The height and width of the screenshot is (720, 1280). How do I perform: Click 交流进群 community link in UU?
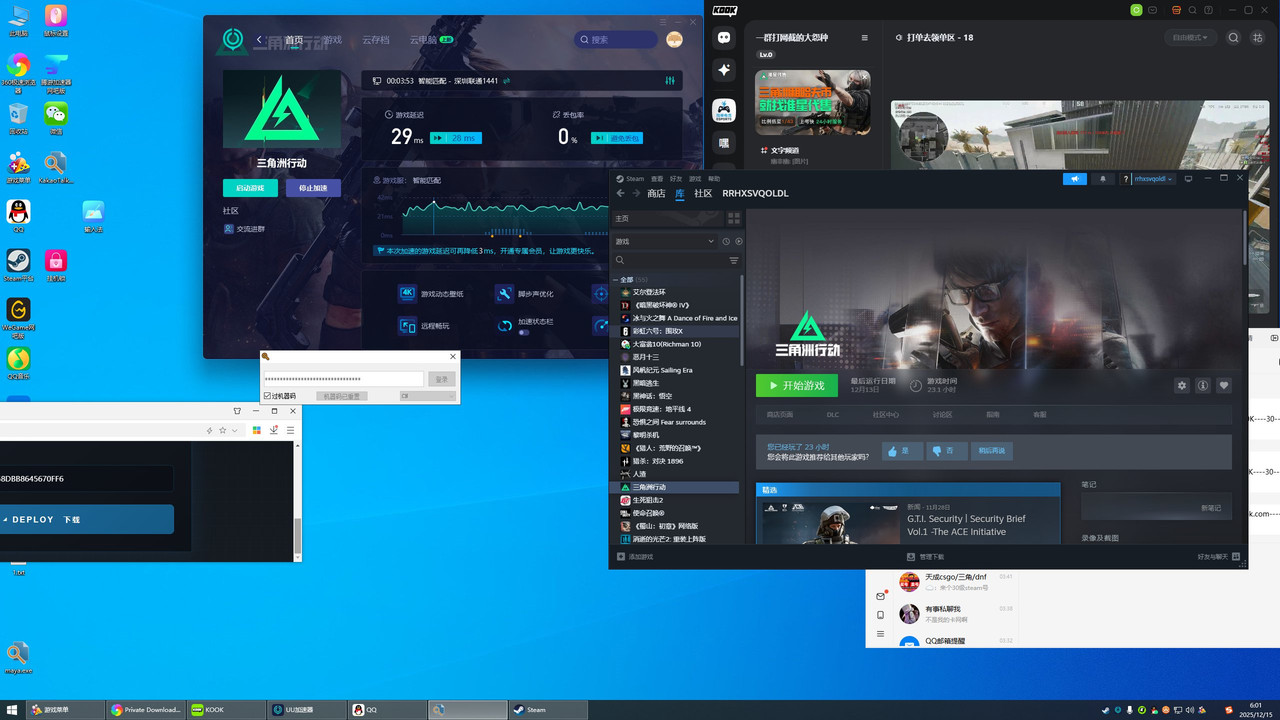click(x=244, y=229)
